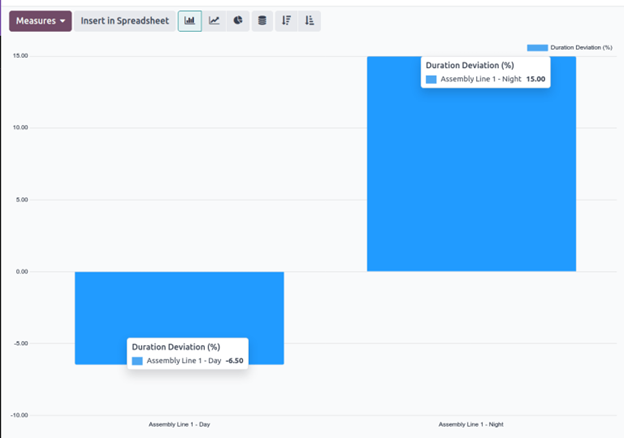Switch to bar chart view
The width and height of the screenshot is (624, 438).
click(x=189, y=21)
